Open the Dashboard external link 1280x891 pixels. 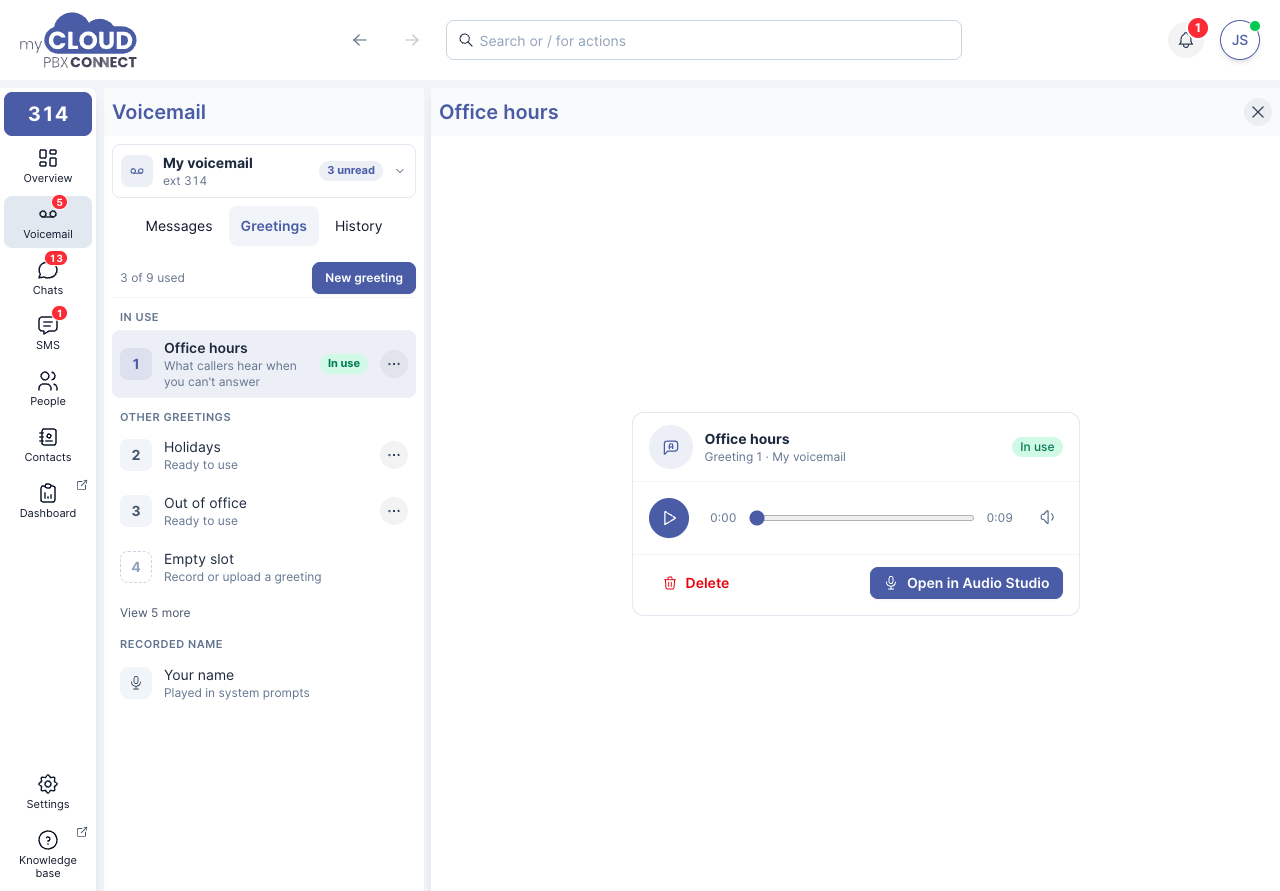(48, 501)
